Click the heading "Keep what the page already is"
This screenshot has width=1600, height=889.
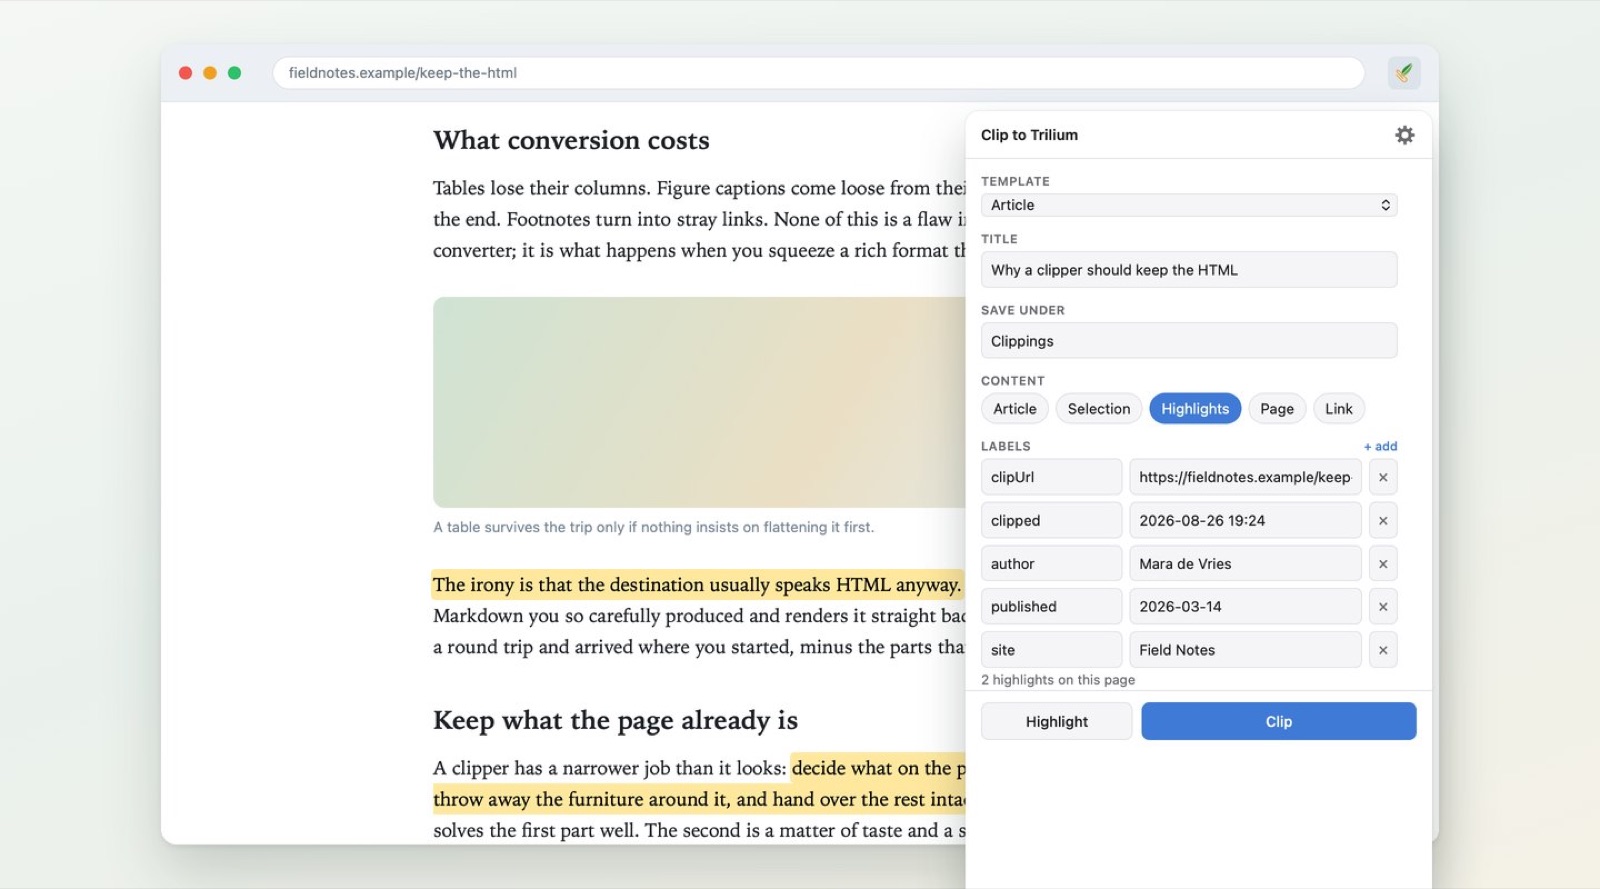pos(615,720)
